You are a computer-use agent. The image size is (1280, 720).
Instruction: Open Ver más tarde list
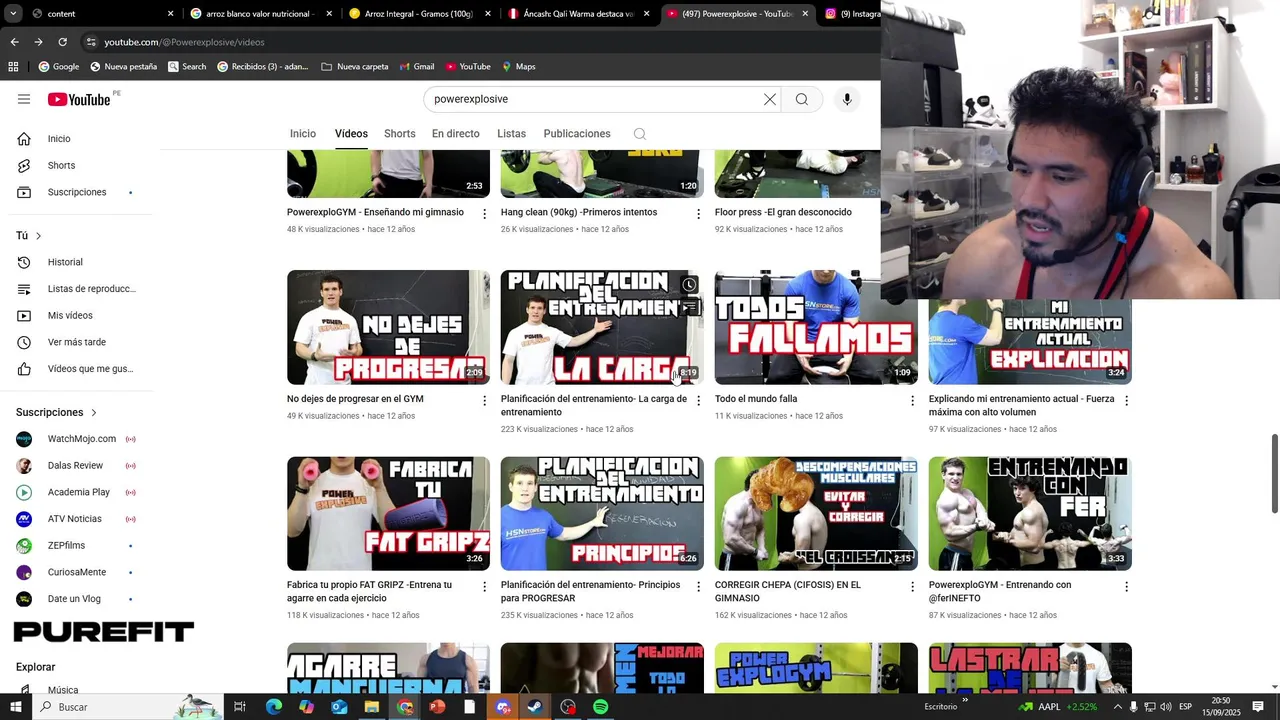click(76, 342)
